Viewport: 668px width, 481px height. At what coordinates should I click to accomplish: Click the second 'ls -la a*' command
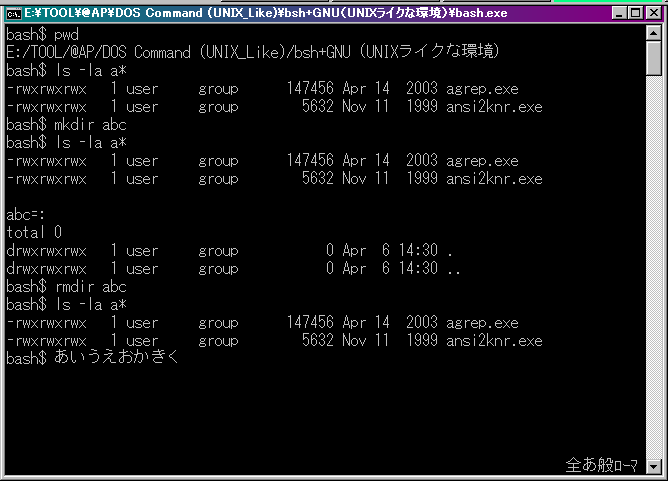(91, 142)
